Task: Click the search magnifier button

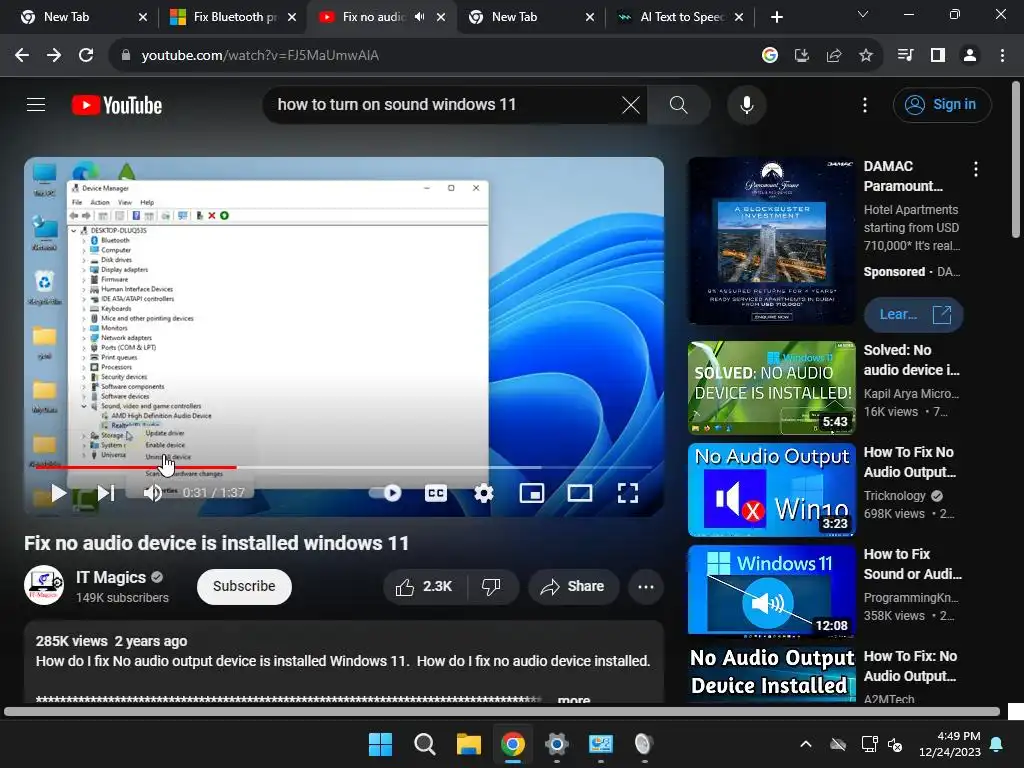Action: click(679, 104)
